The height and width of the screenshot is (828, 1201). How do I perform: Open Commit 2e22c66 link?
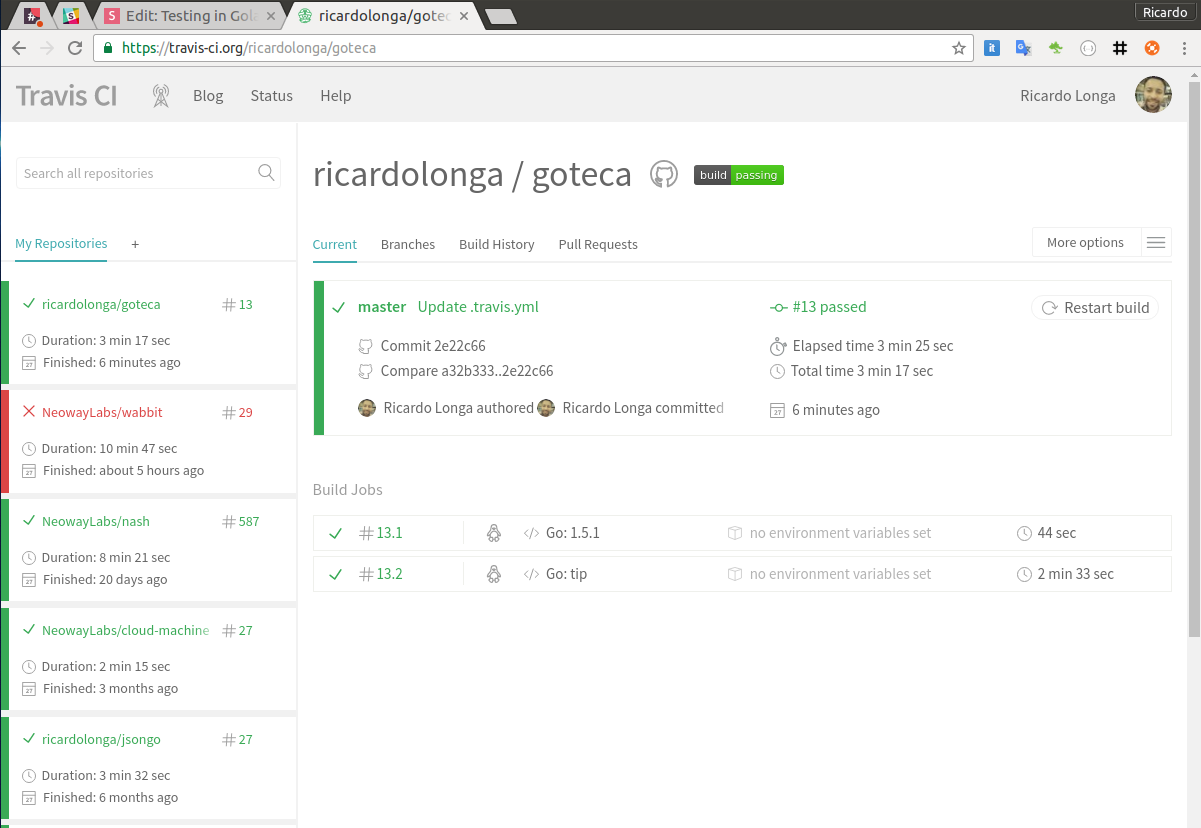(x=433, y=346)
